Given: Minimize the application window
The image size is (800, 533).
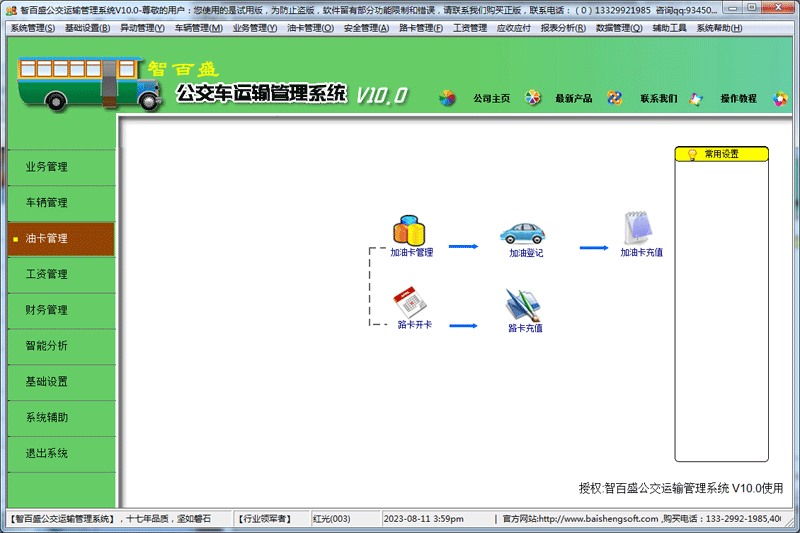Looking at the screenshot, I should tap(732, 9).
